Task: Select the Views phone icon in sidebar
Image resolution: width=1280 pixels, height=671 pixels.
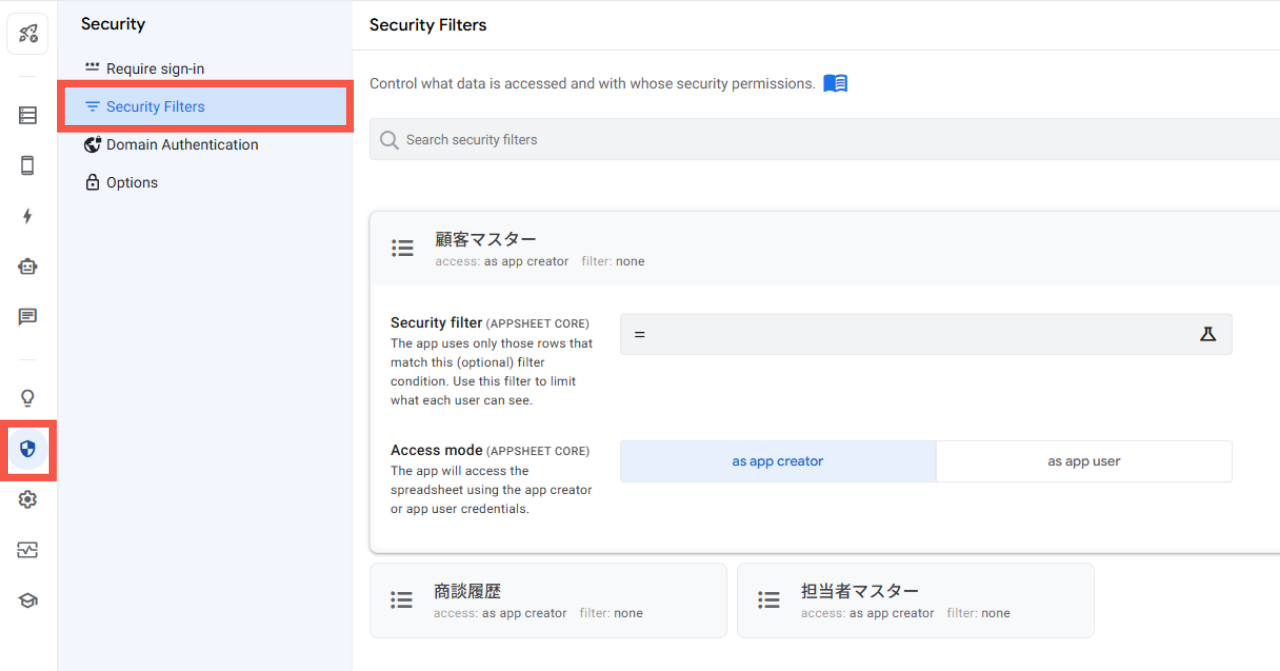Action: [x=27, y=165]
